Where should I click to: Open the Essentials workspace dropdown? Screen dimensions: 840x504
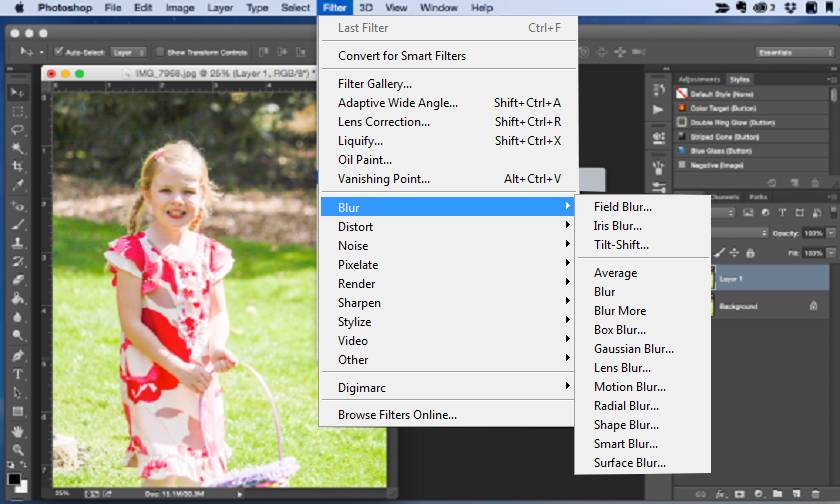(794, 52)
